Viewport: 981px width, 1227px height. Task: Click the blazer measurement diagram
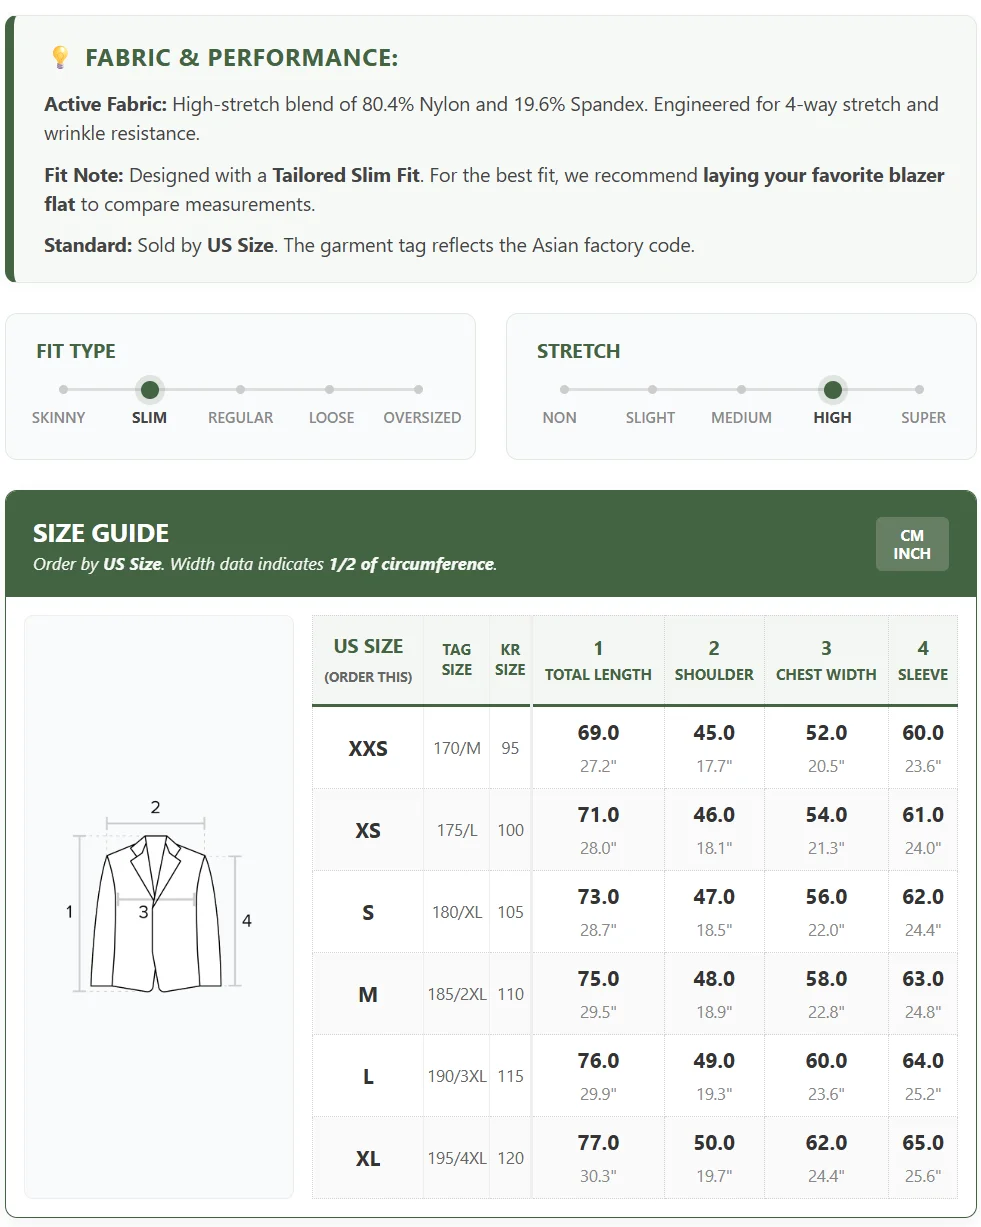tap(158, 906)
